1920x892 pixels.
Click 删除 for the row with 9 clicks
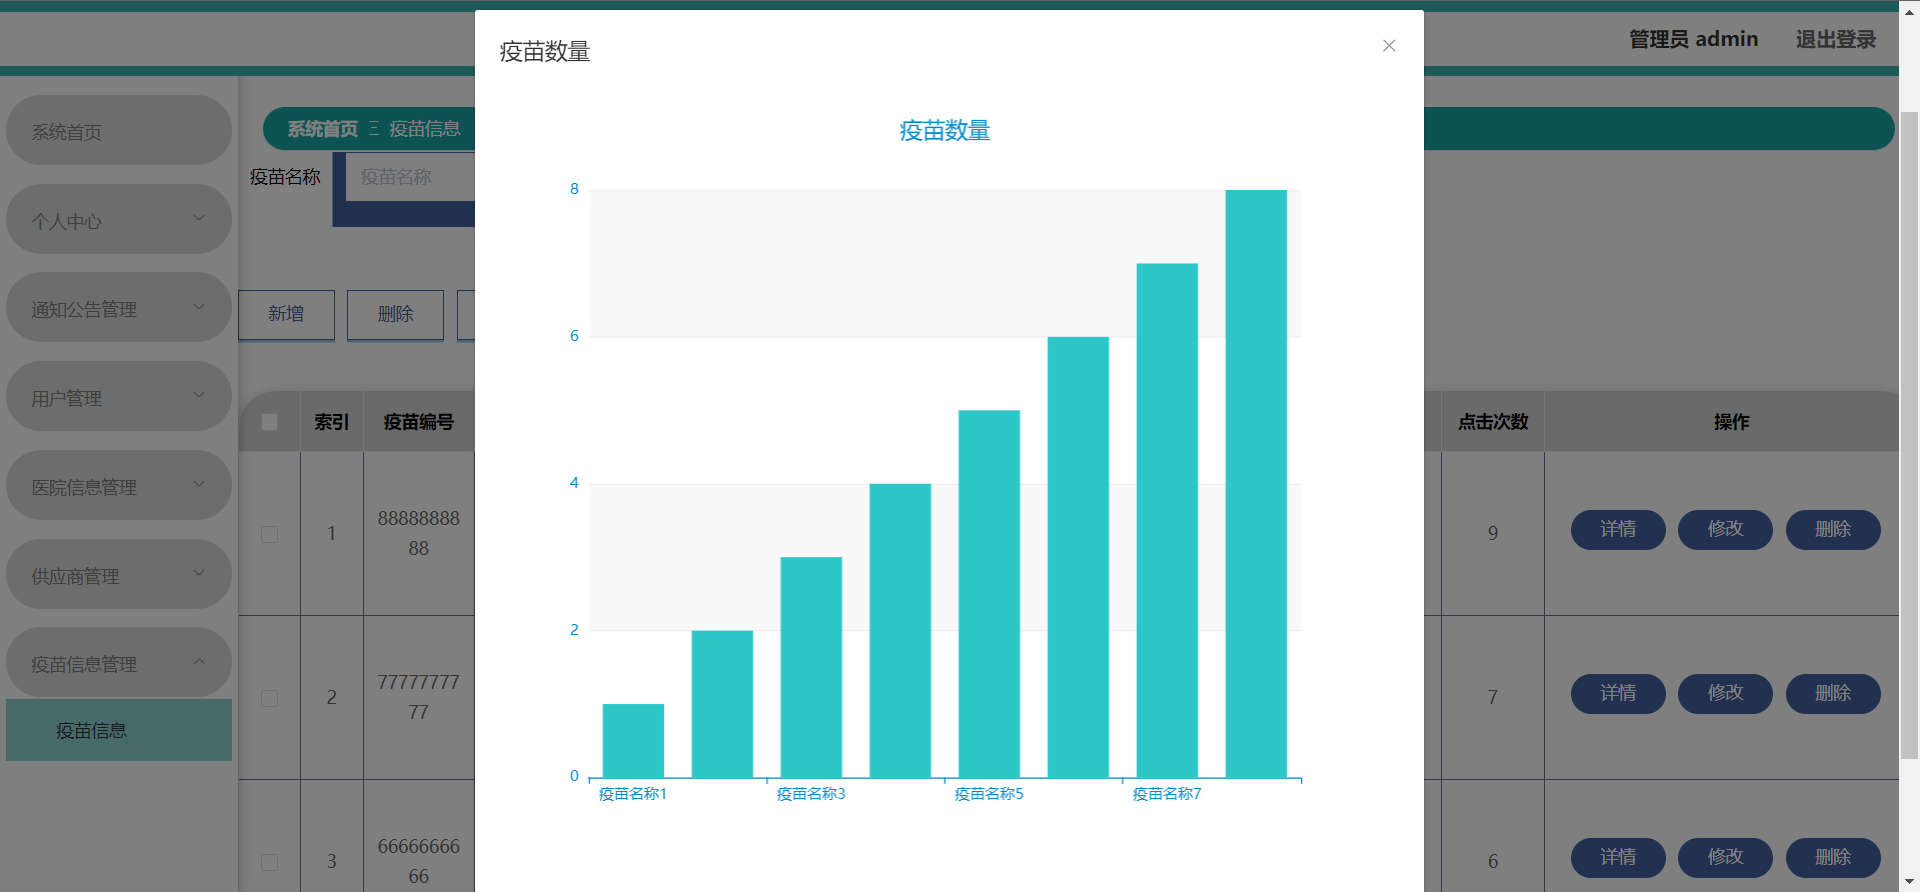(x=1833, y=530)
